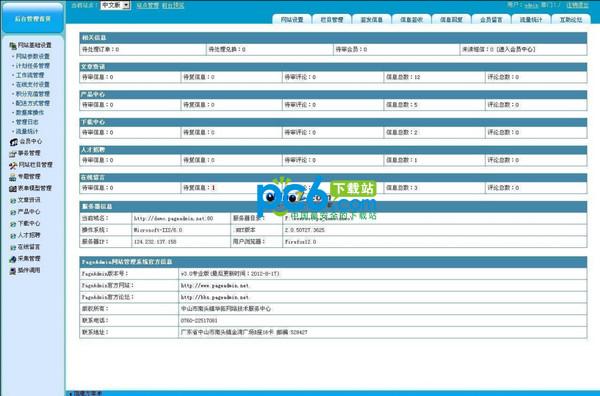Click the http://bbs.pageadmin.net forum text

(x=215, y=297)
